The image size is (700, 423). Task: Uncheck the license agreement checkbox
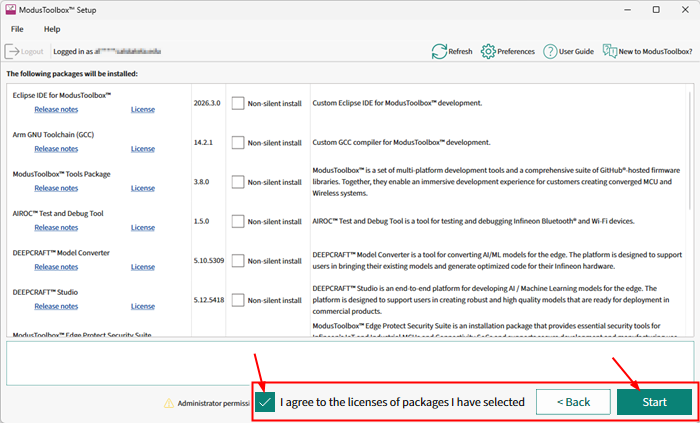coord(265,402)
